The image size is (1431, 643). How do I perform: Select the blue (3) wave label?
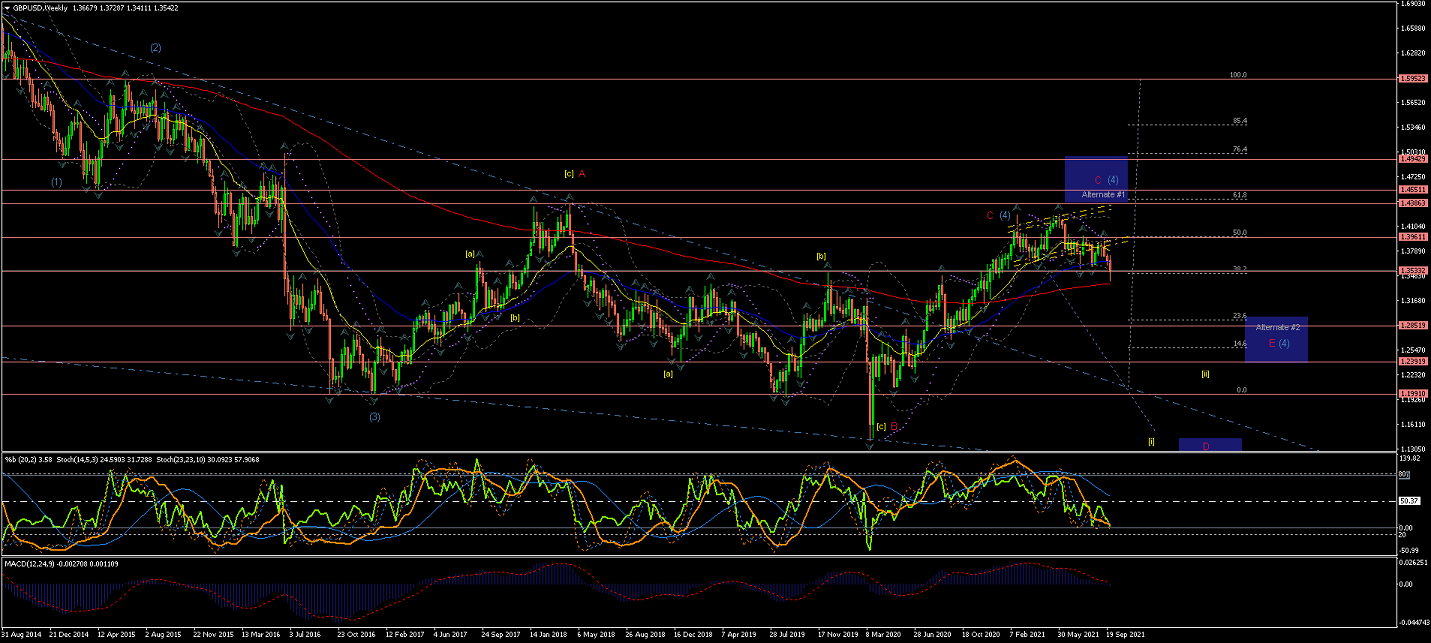click(x=374, y=416)
